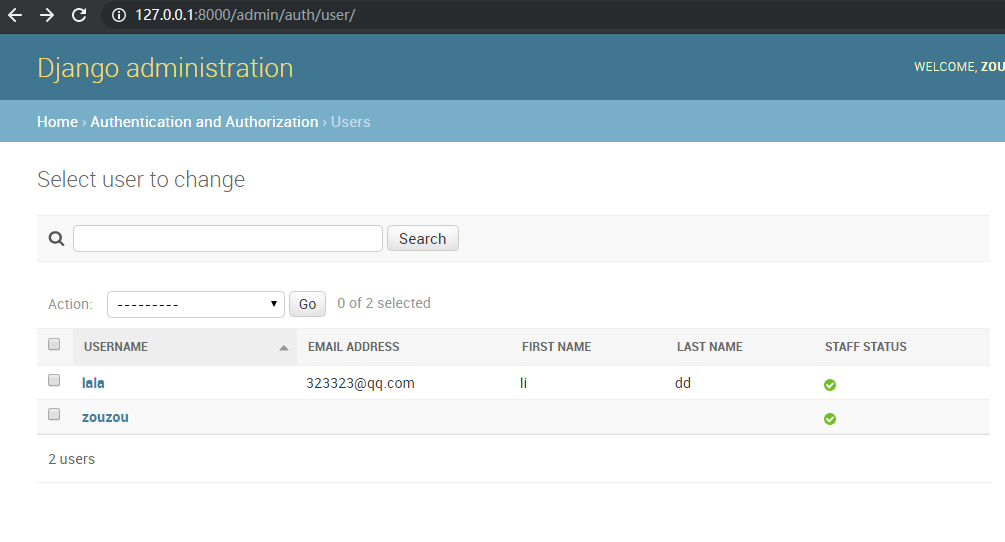Focus the user search text field
The height and width of the screenshot is (542, 1005).
(227, 239)
